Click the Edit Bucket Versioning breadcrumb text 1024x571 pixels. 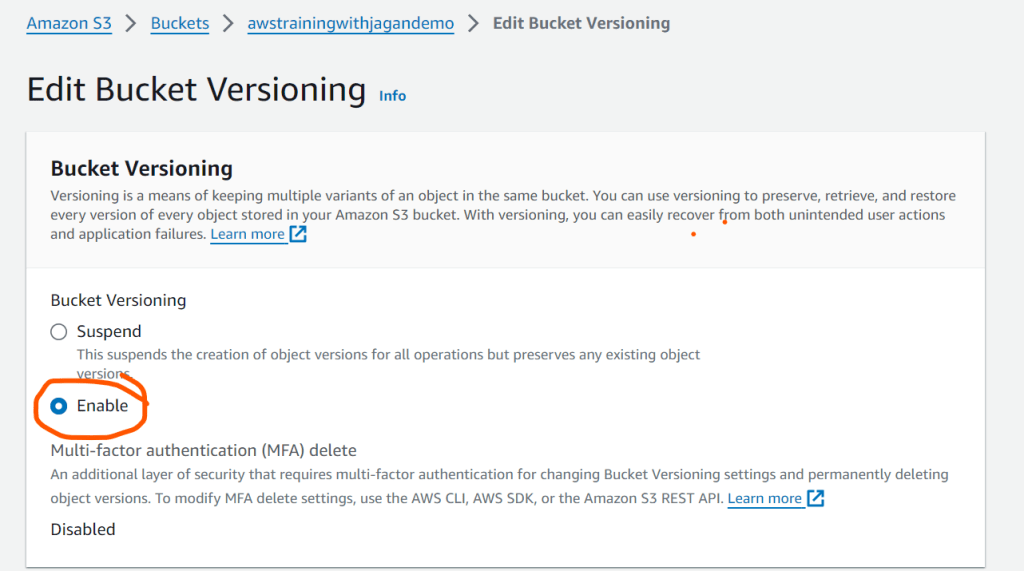(581, 23)
